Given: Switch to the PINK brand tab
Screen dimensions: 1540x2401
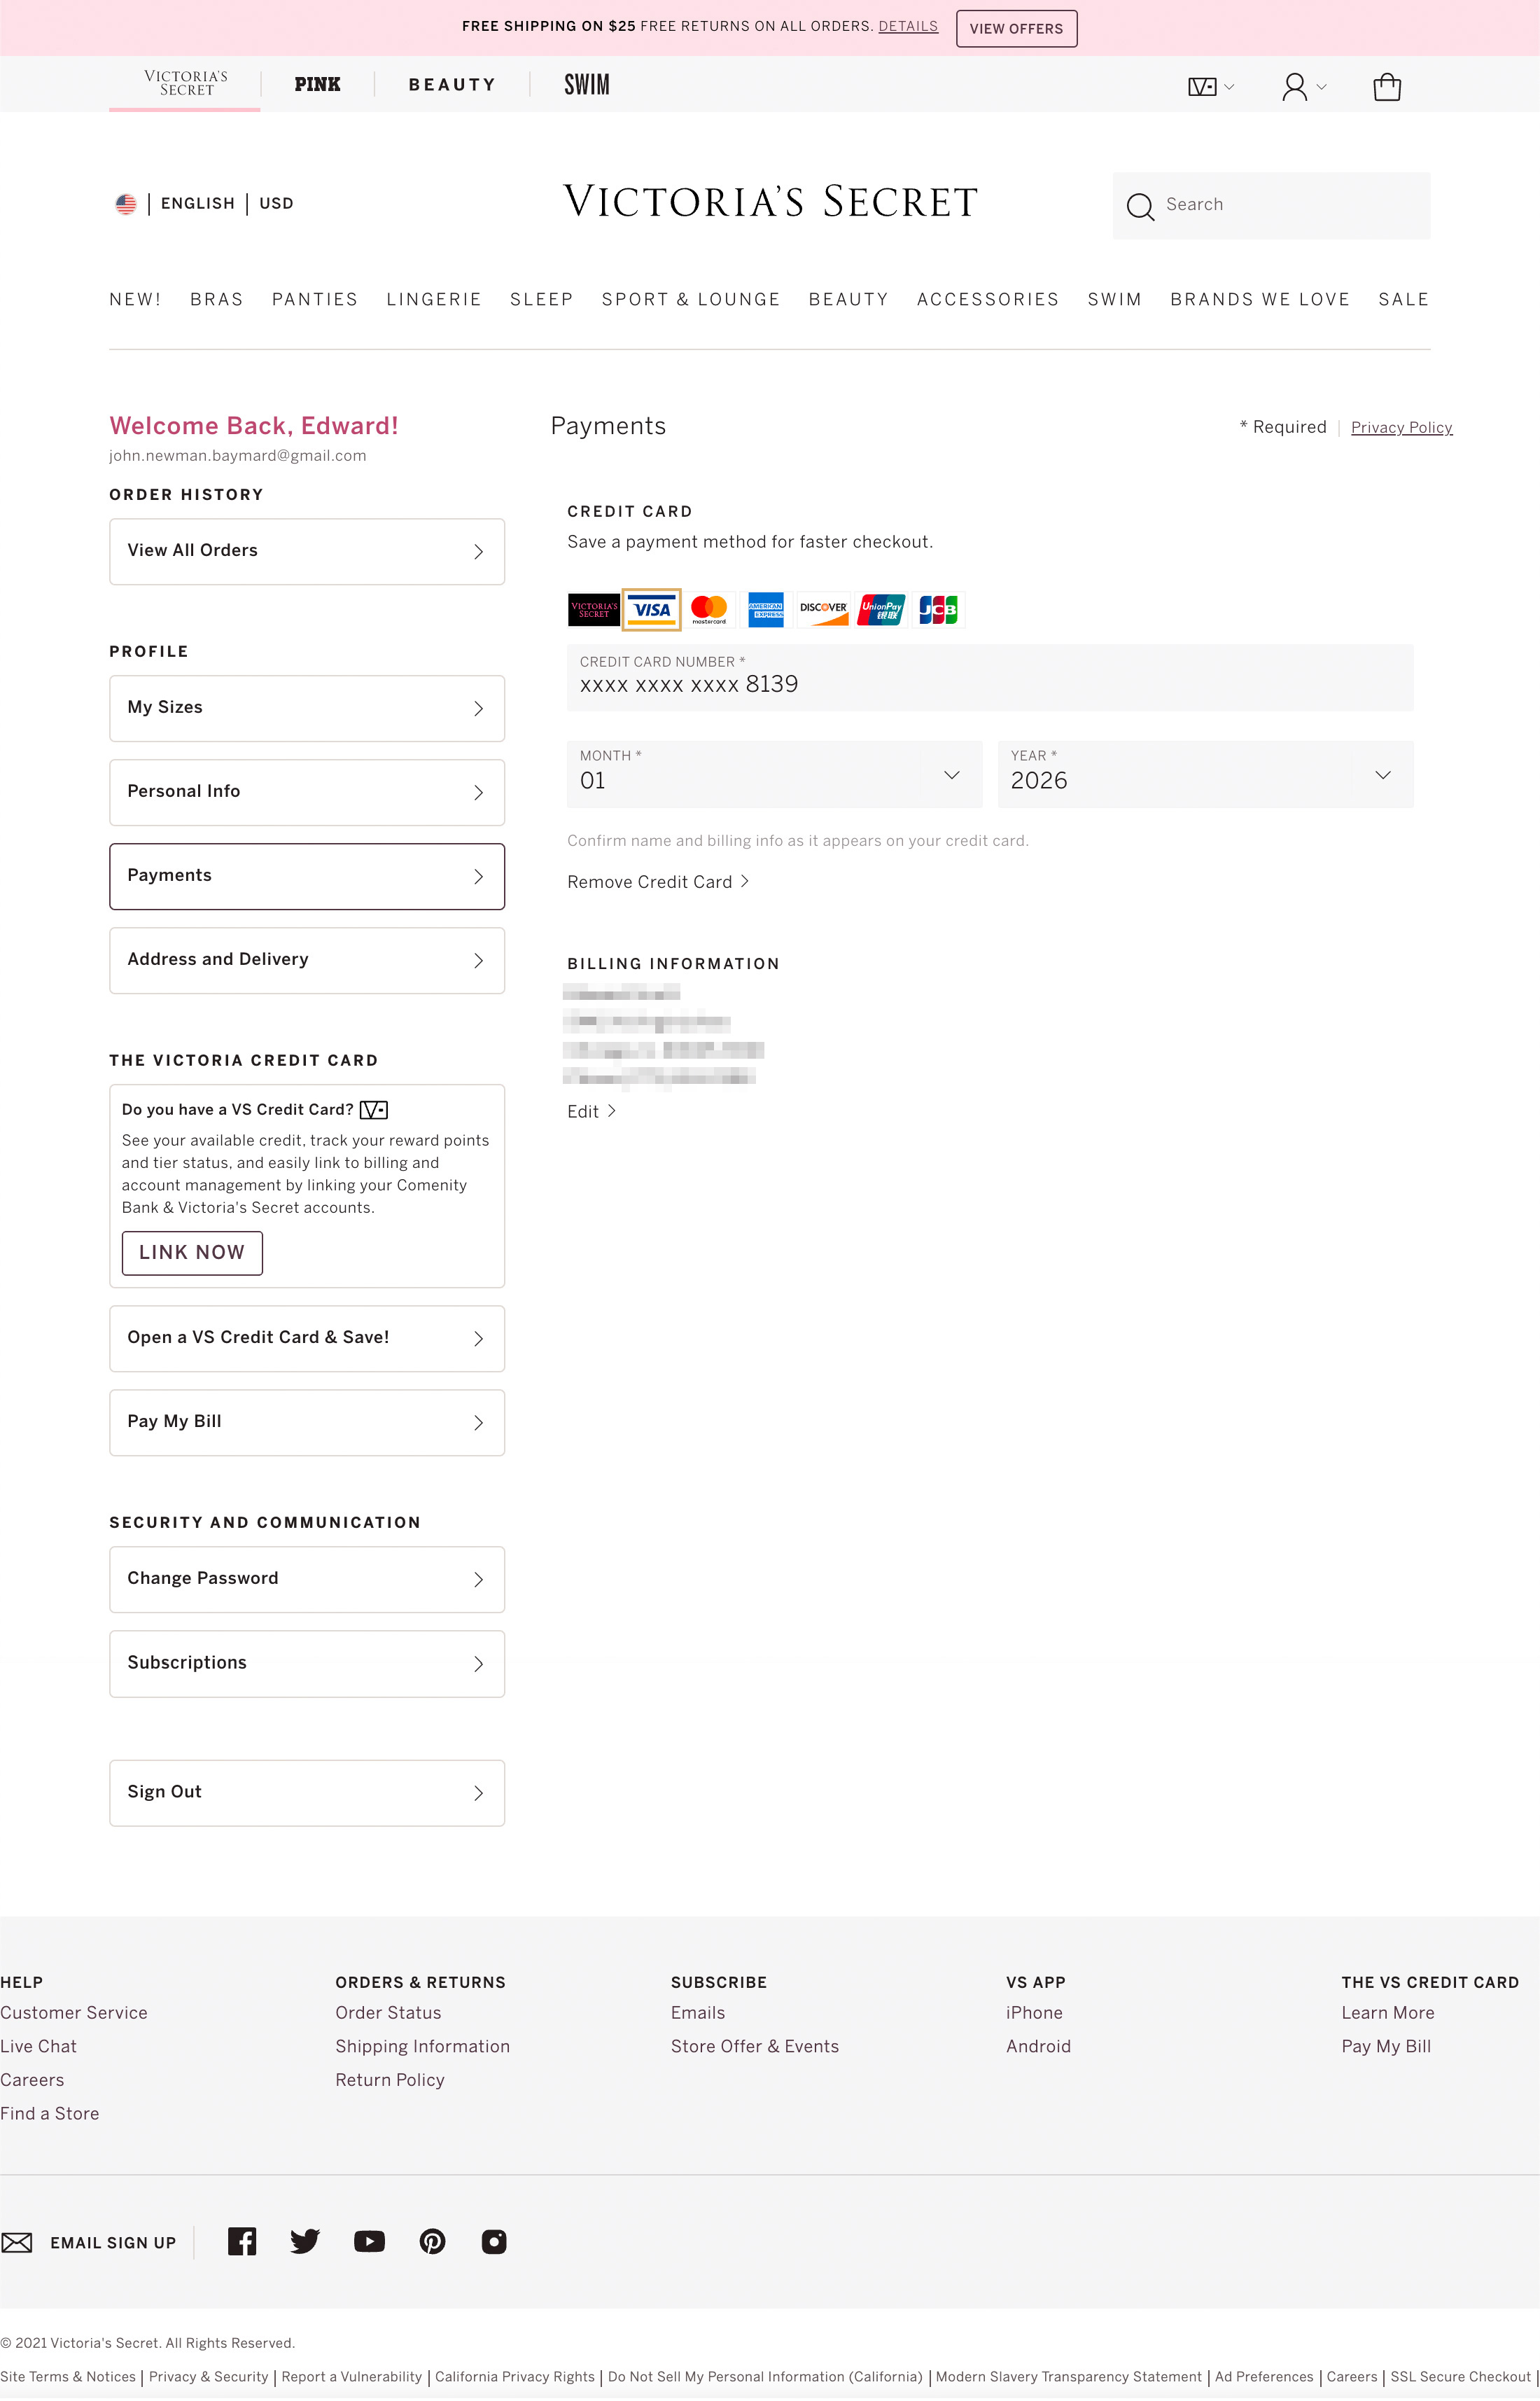Looking at the screenshot, I should [317, 85].
